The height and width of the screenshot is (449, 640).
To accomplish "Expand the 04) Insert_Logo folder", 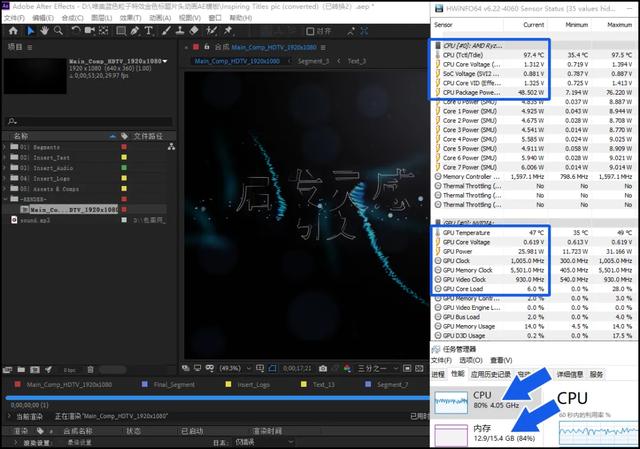I will [x=5, y=178].
